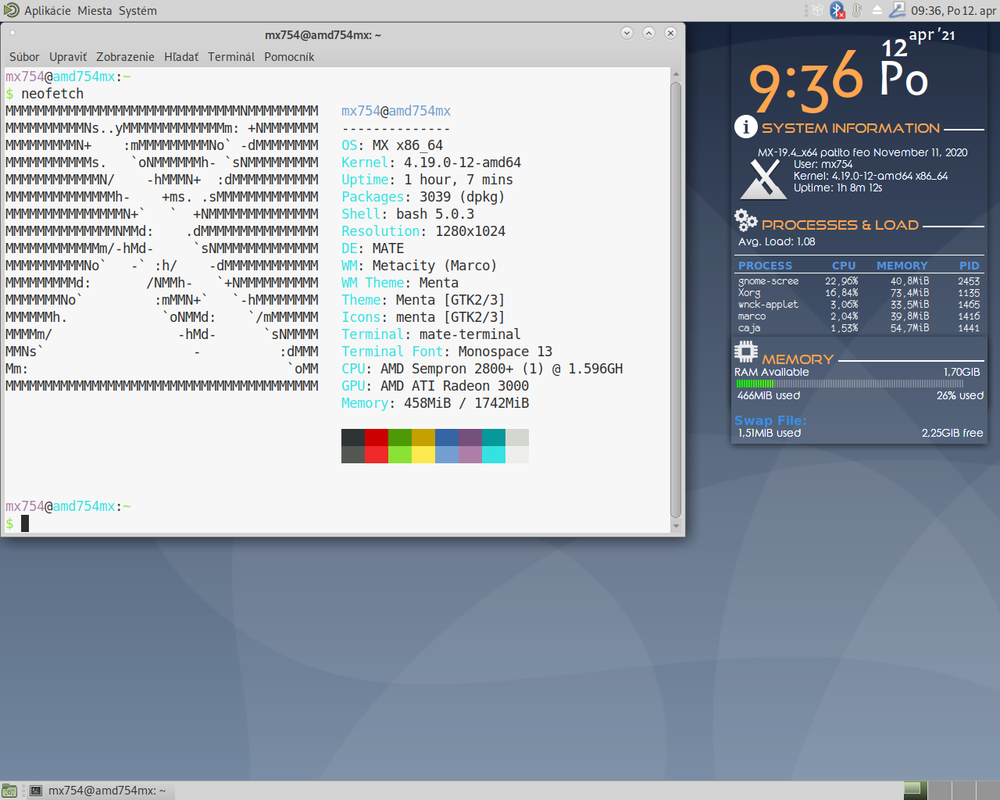Click the terminal window menu dot in titlebar

pyautogui.click(x=12, y=33)
